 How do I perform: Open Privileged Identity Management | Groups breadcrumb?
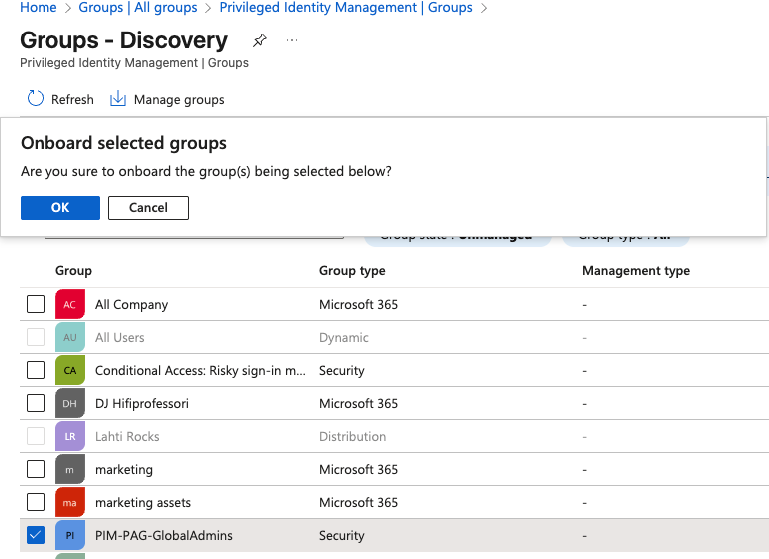pos(346,8)
